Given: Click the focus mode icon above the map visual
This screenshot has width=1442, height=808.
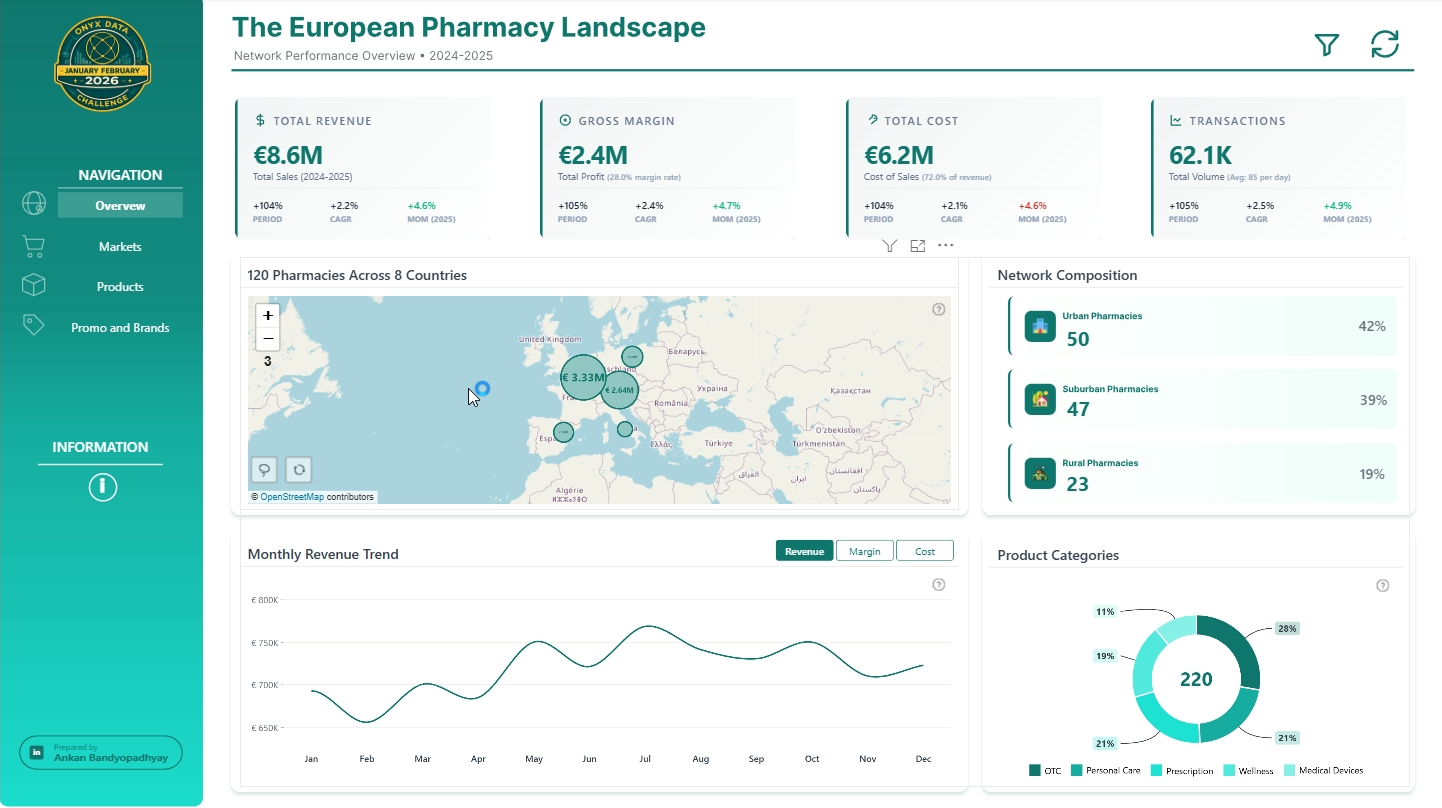Looking at the screenshot, I should pos(917,245).
